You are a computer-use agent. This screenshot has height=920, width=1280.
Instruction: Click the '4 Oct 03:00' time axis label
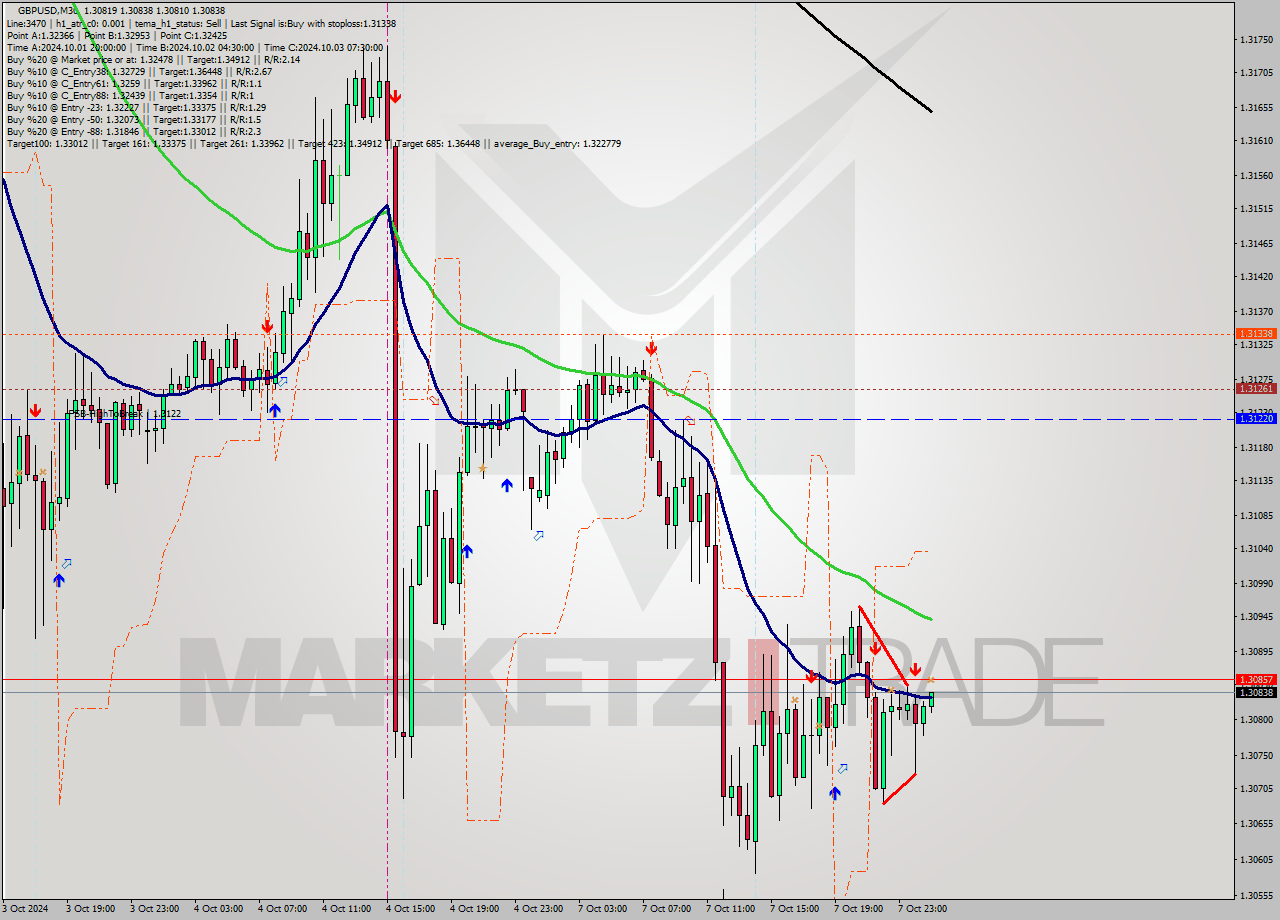tap(218, 909)
